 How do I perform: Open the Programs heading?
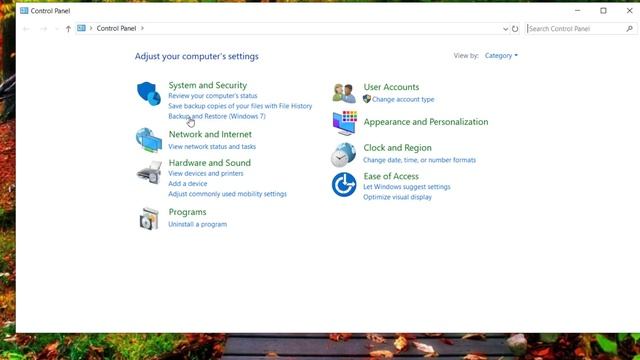click(x=187, y=212)
